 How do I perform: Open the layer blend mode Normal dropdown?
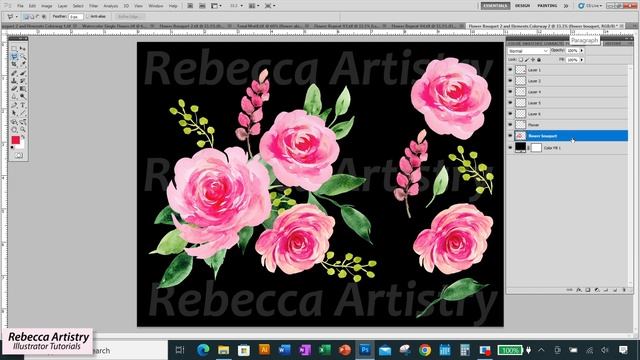coord(529,51)
